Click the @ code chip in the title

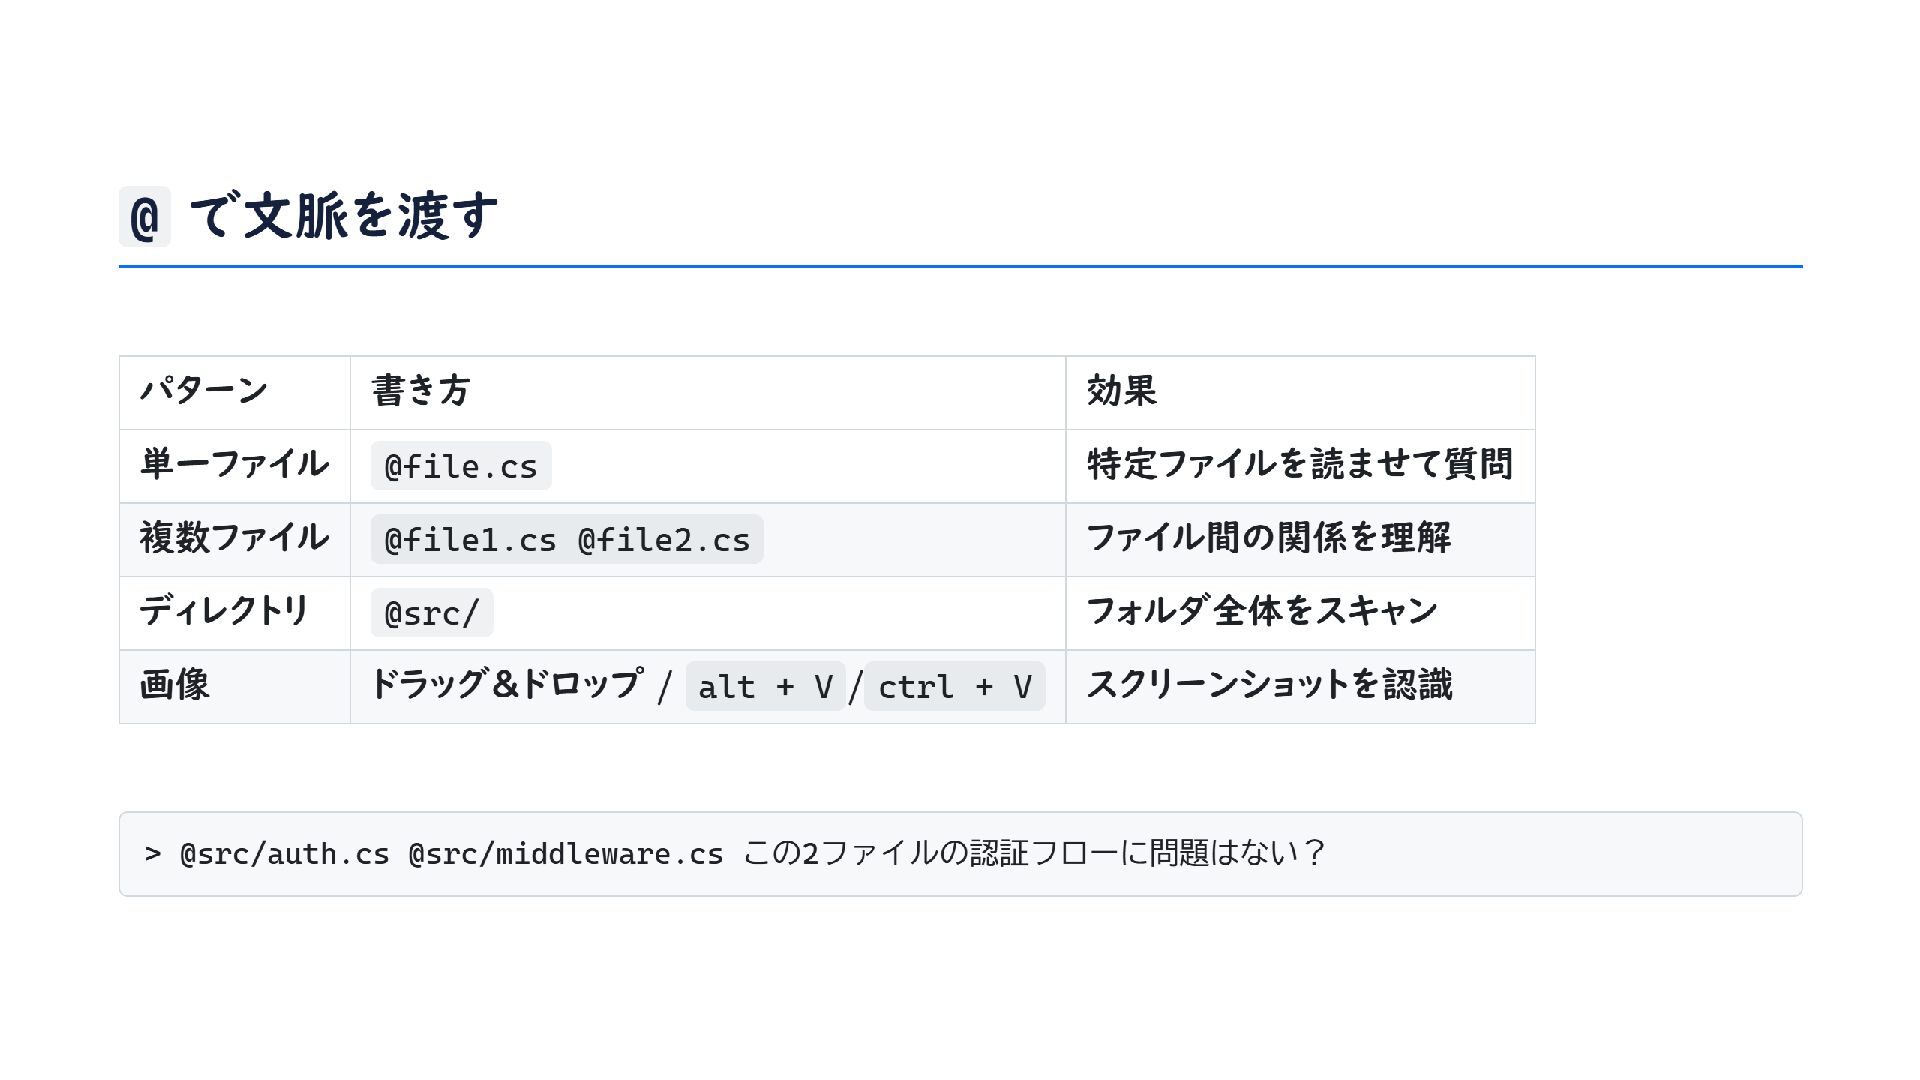tap(144, 217)
